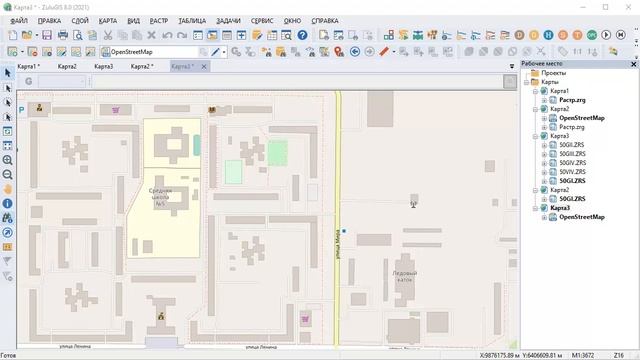The image size is (640, 360).
Task: Click the blue circled arrow tool in left toolbar
Action: pos(7,233)
